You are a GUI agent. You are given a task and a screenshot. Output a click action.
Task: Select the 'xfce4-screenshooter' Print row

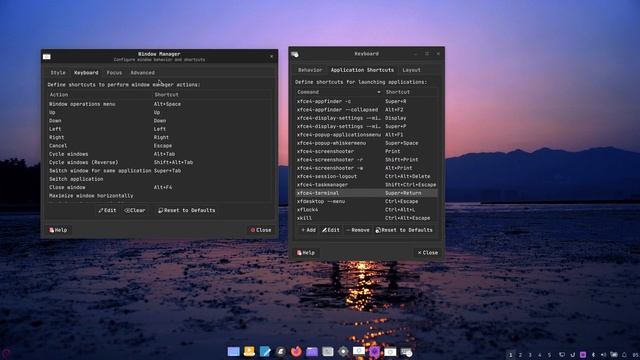point(367,151)
